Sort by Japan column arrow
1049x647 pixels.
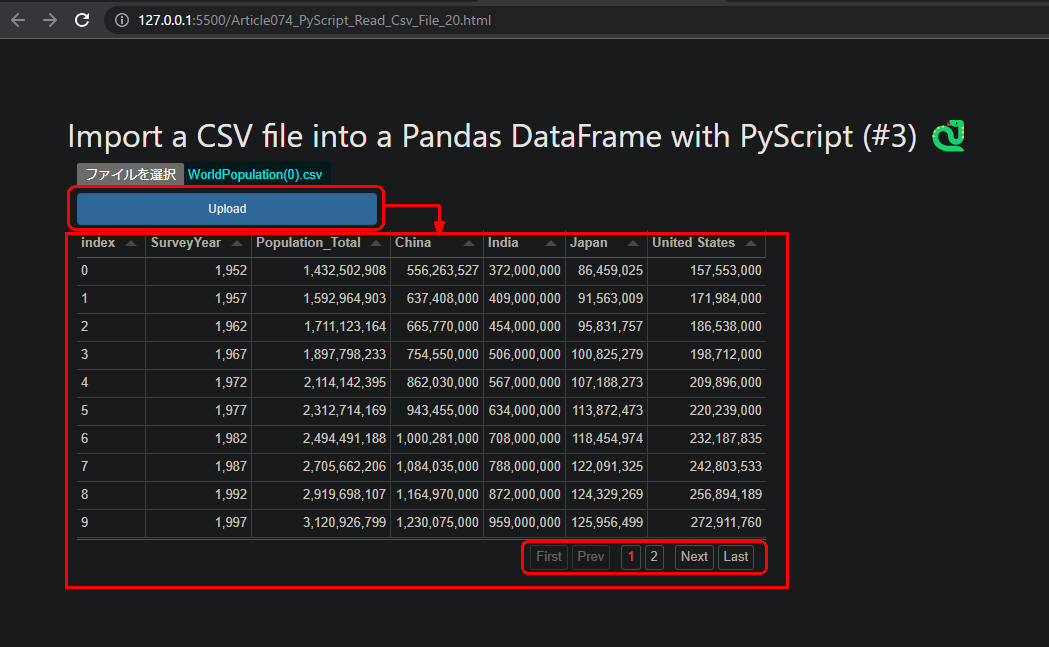pos(633,244)
